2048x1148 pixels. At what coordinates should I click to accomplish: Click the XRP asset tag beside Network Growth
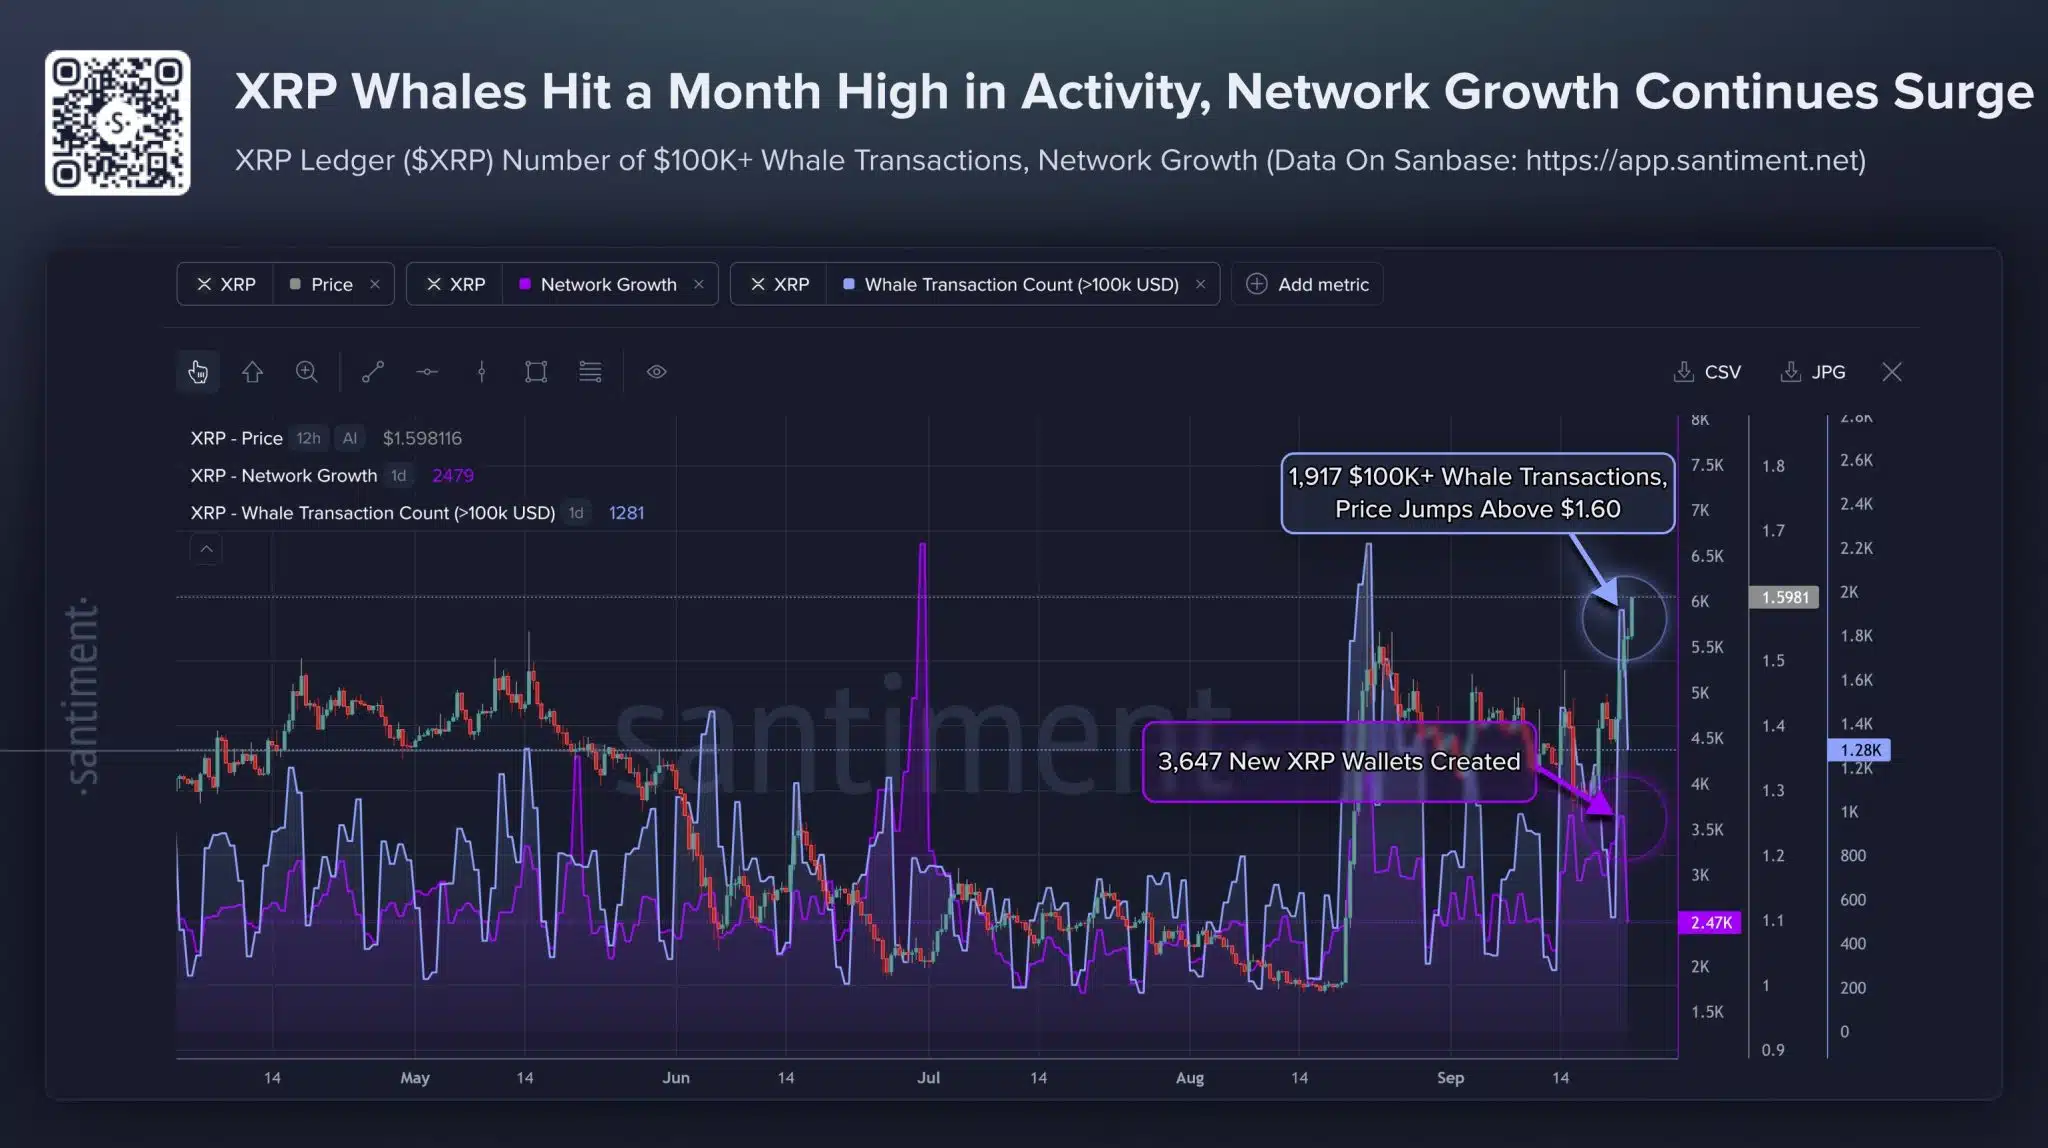[456, 284]
